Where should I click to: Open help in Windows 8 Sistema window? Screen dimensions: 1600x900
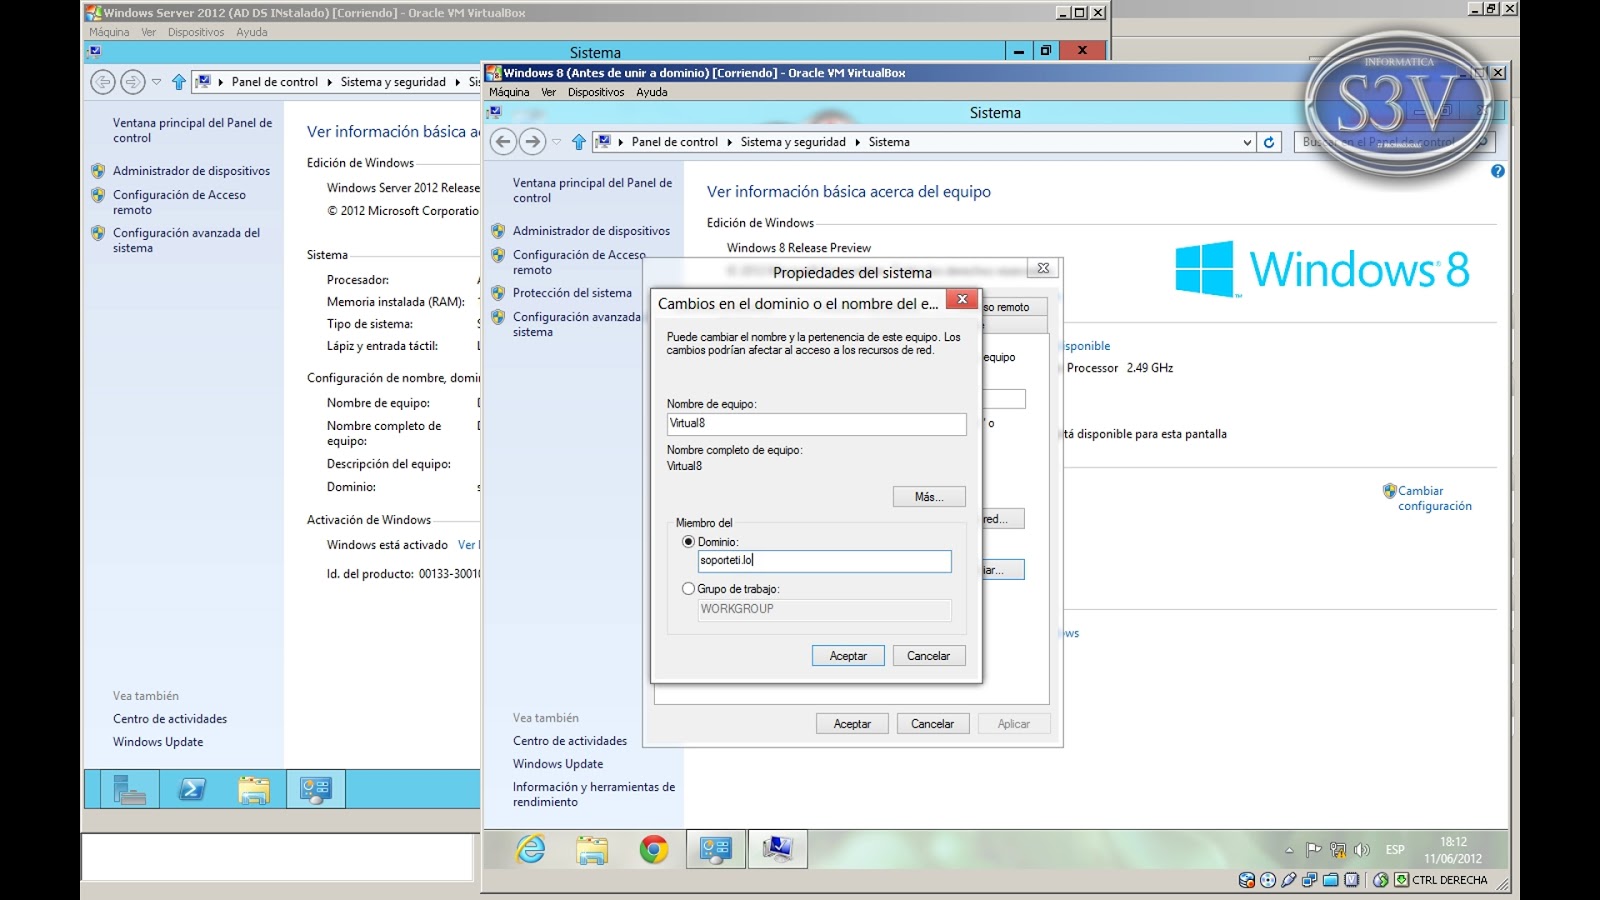pyautogui.click(x=1497, y=171)
